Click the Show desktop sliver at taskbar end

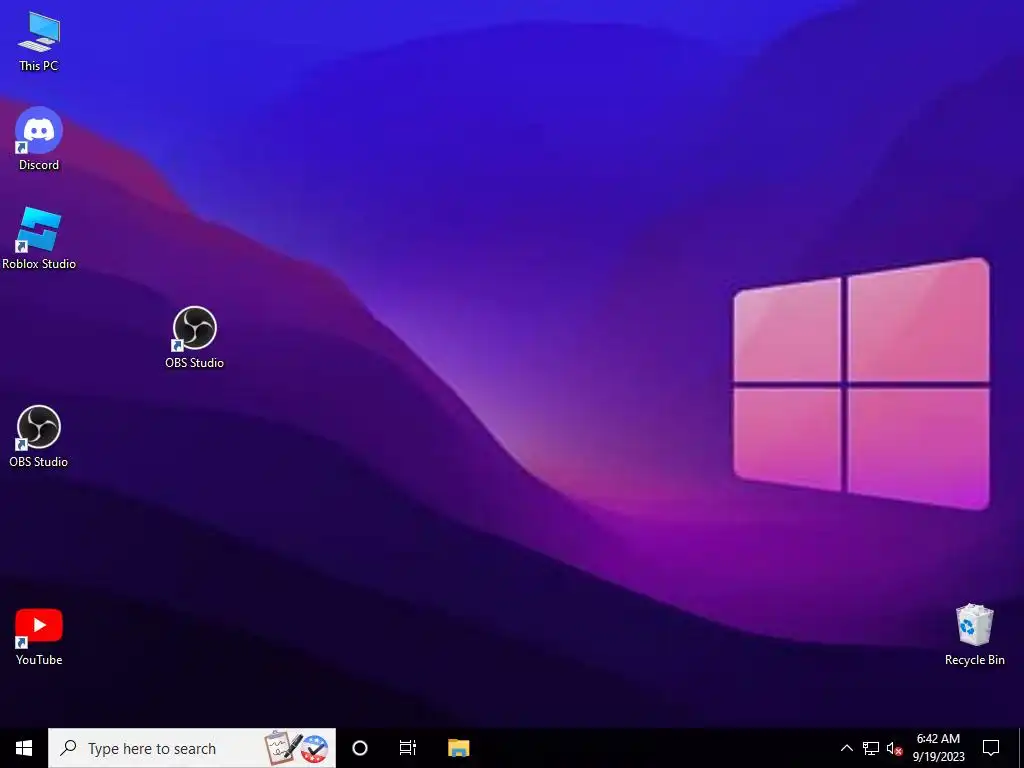pos(1021,748)
